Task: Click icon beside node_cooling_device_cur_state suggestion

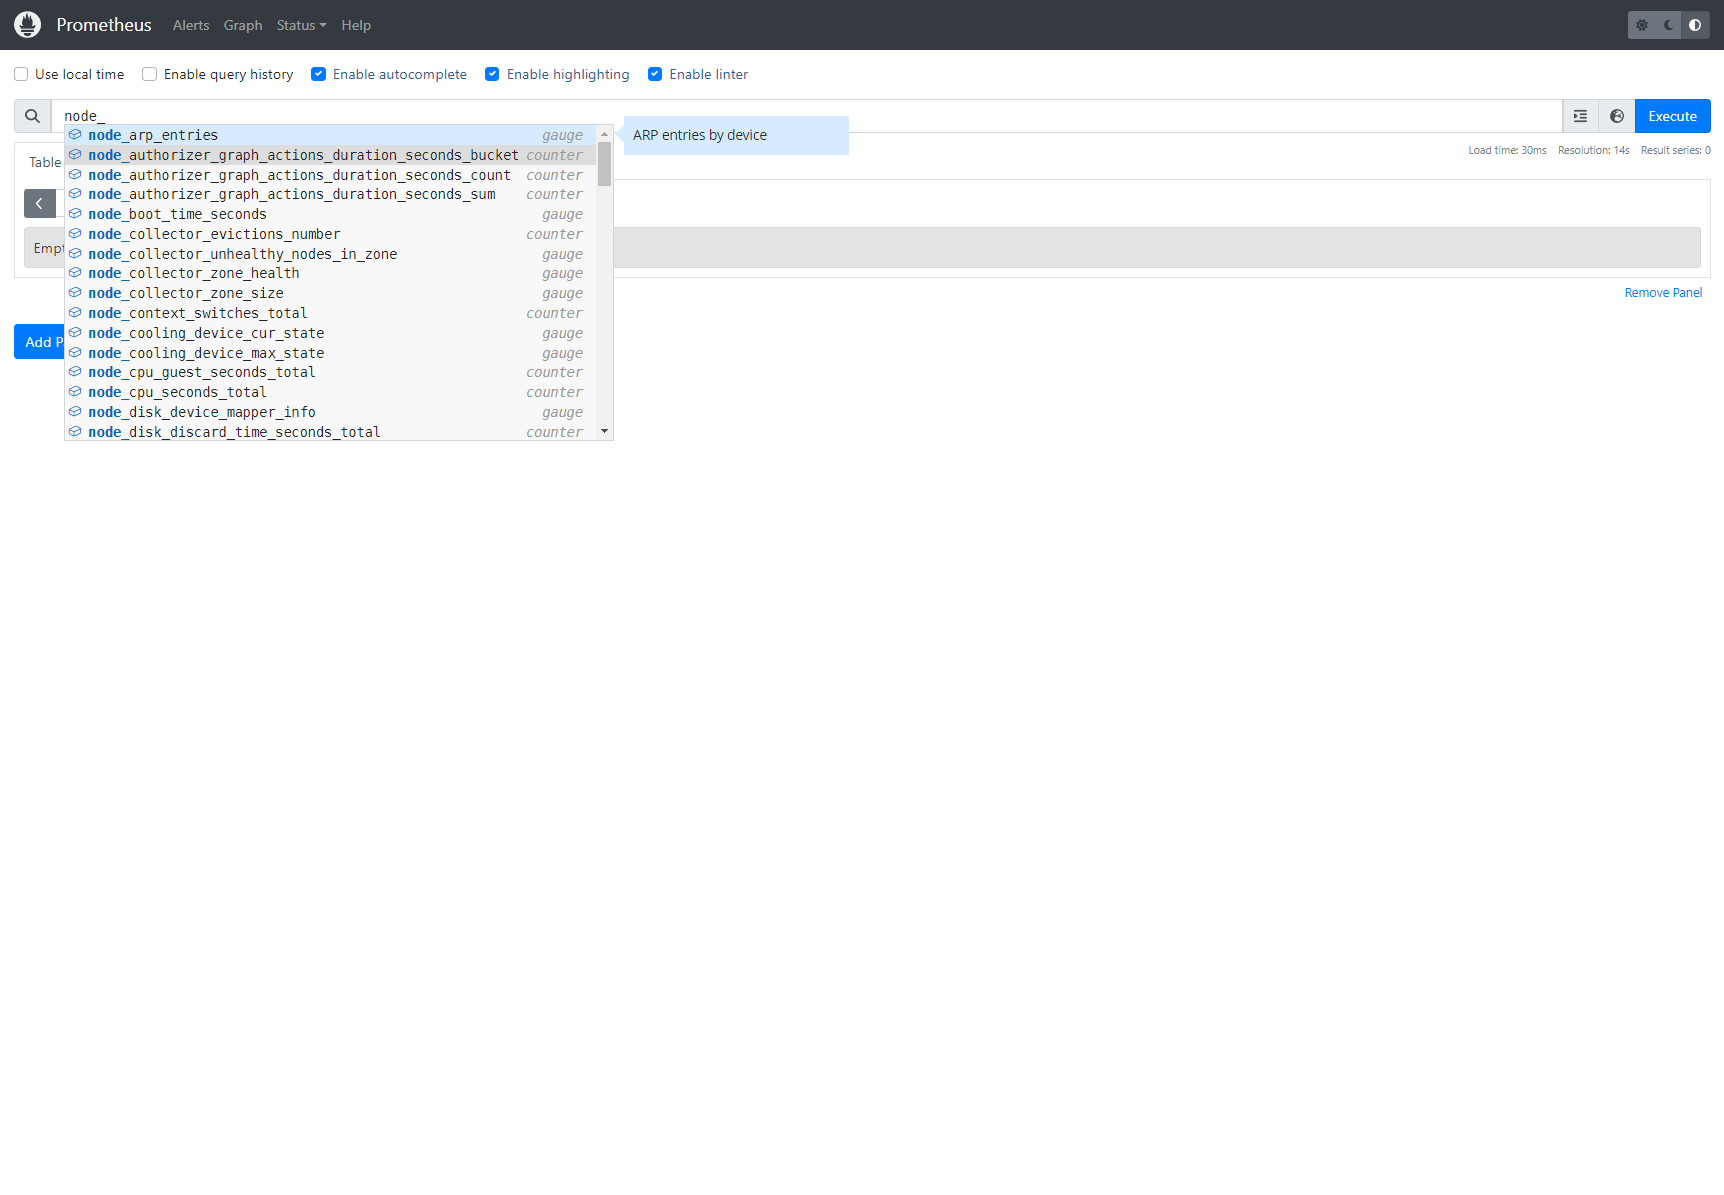Action: pos(75,333)
